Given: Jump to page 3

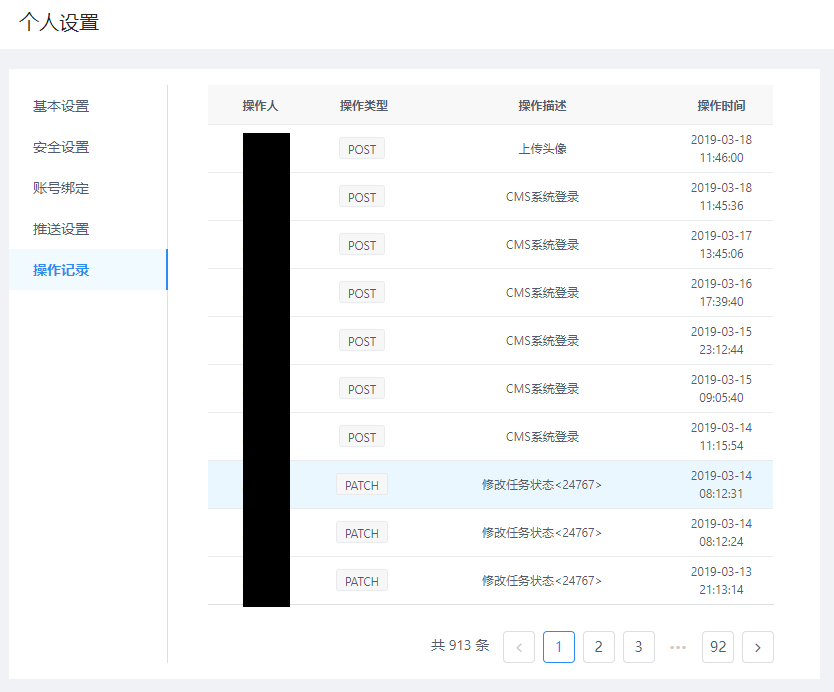Looking at the screenshot, I should [638, 647].
